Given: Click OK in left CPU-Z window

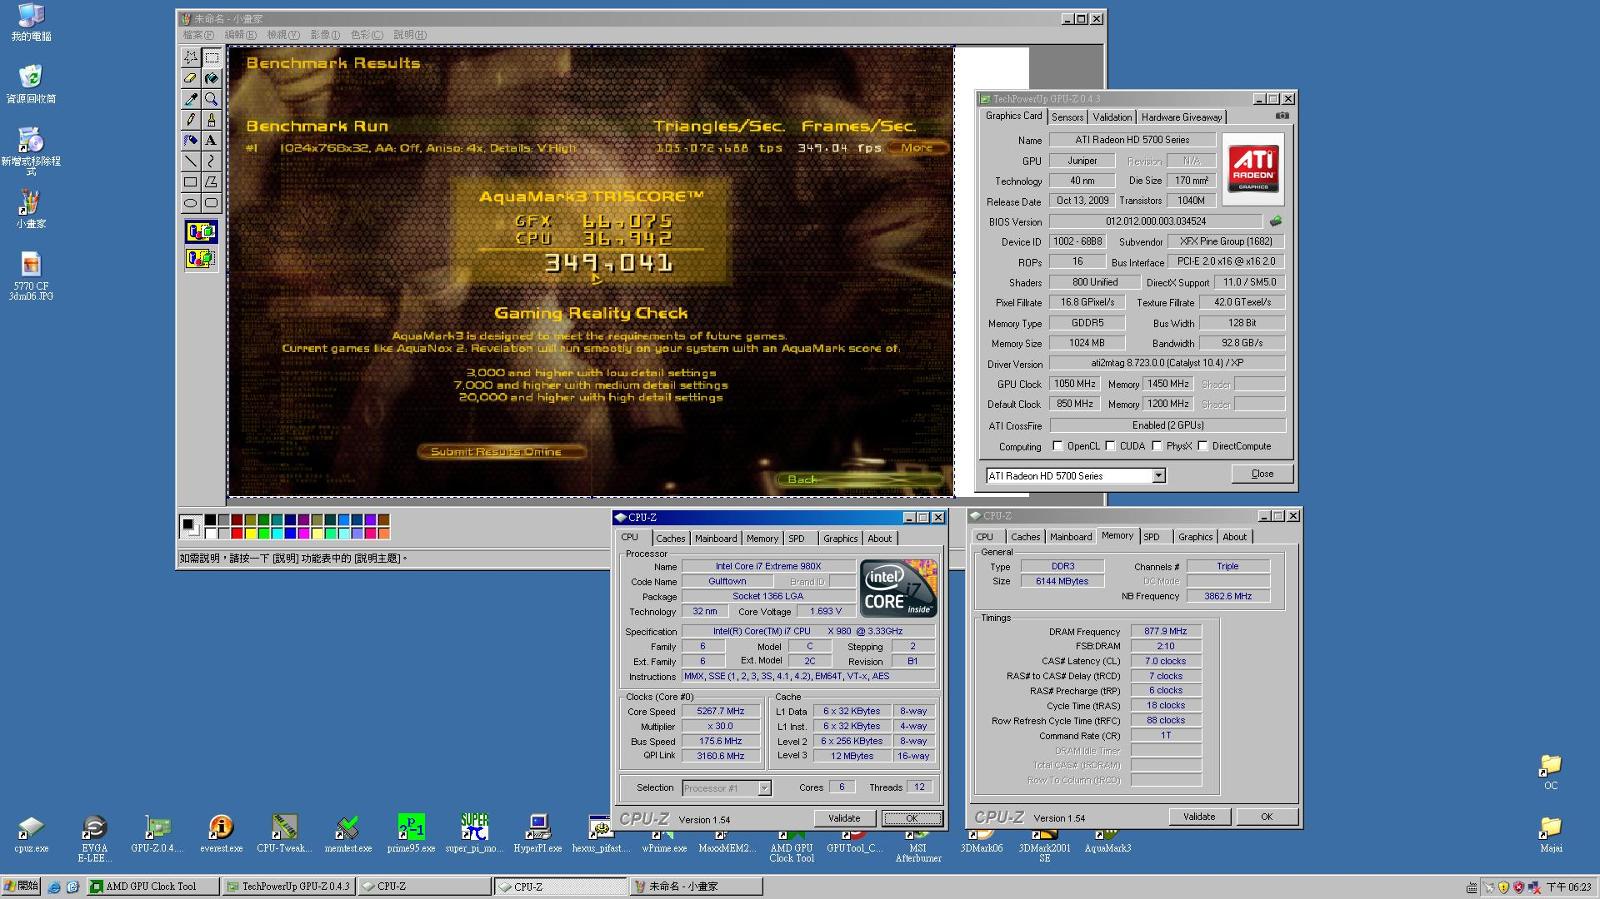Looking at the screenshot, I should point(911,818).
